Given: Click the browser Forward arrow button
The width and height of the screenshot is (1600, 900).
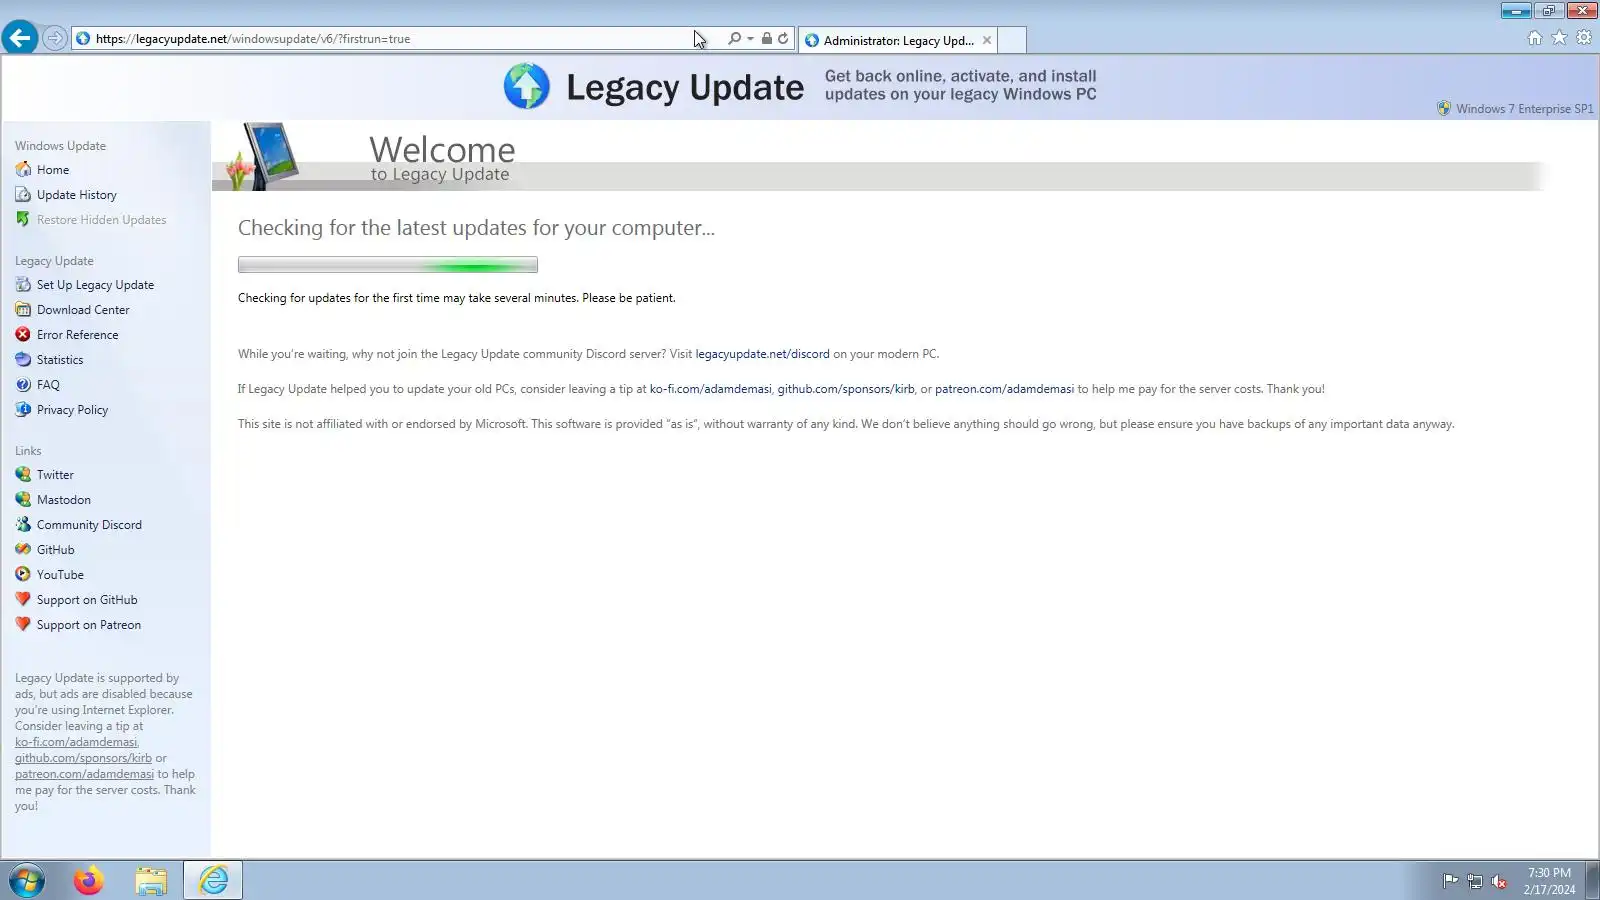Looking at the screenshot, I should click(x=54, y=38).
